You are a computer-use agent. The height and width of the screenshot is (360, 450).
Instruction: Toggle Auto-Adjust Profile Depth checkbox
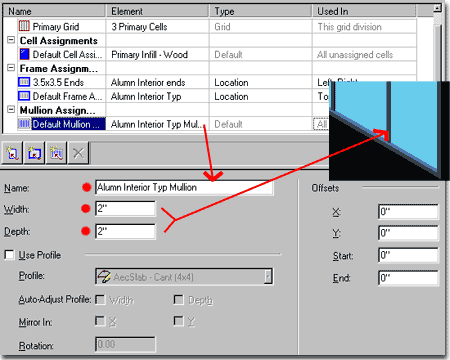pos(179,300)
